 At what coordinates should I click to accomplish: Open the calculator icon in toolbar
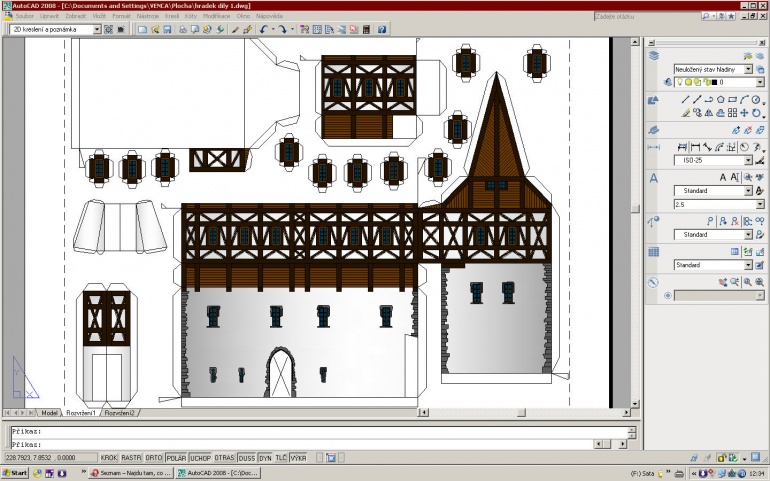coord(366,29)
